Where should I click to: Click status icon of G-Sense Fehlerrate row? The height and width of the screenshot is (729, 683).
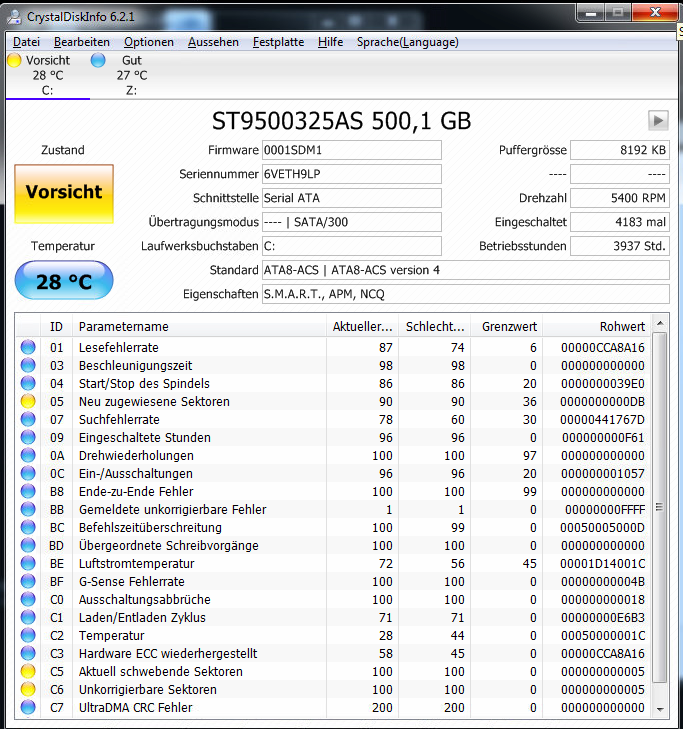tap(28, 581)
